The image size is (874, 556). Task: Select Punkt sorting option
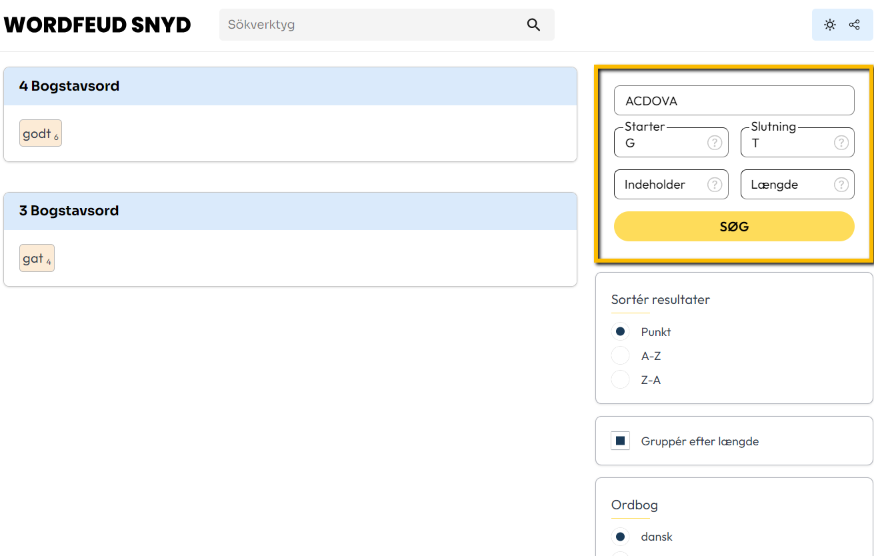pos(621,332)
